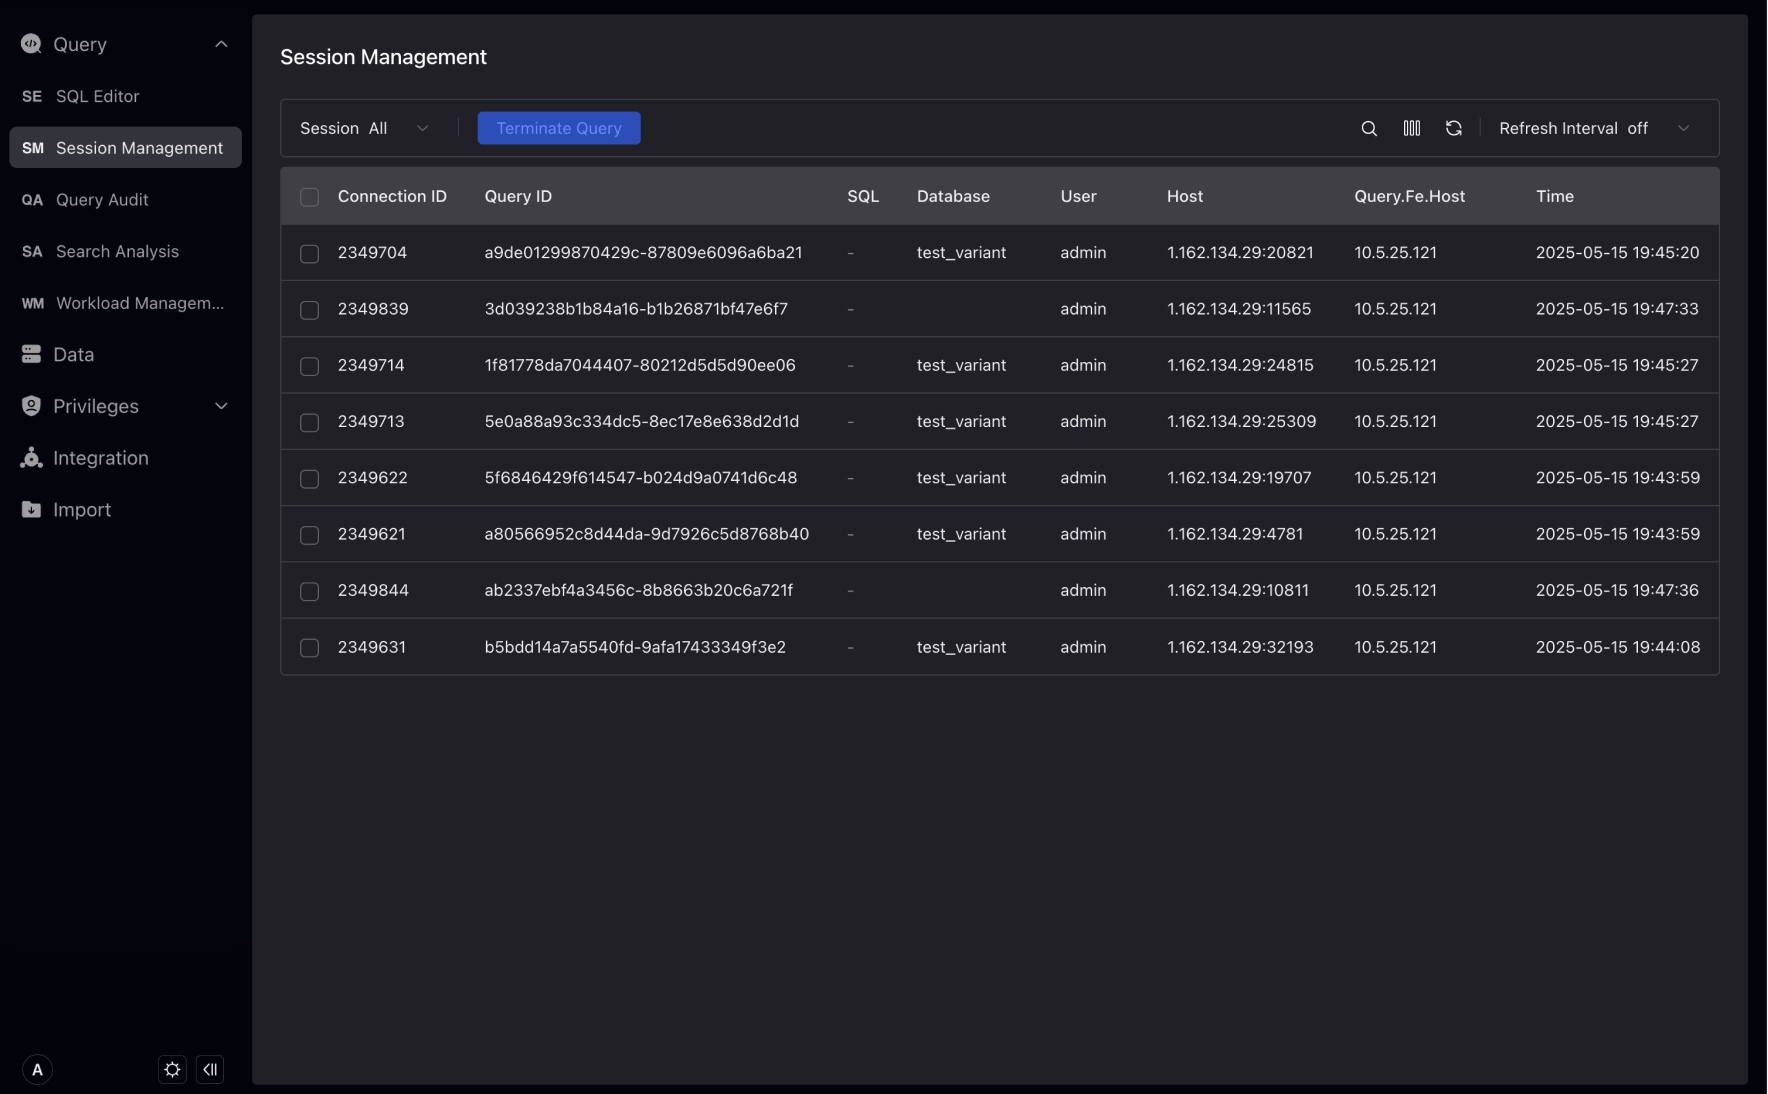Tick the checkbox for connection 2349622
The image size is (1768, 1094).
point(309,479)
